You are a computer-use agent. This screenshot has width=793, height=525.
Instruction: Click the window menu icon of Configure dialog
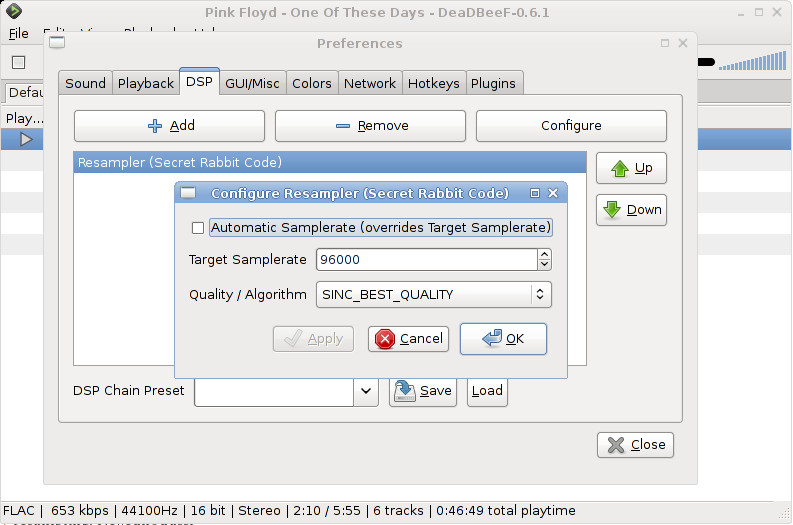pos(188,193)
